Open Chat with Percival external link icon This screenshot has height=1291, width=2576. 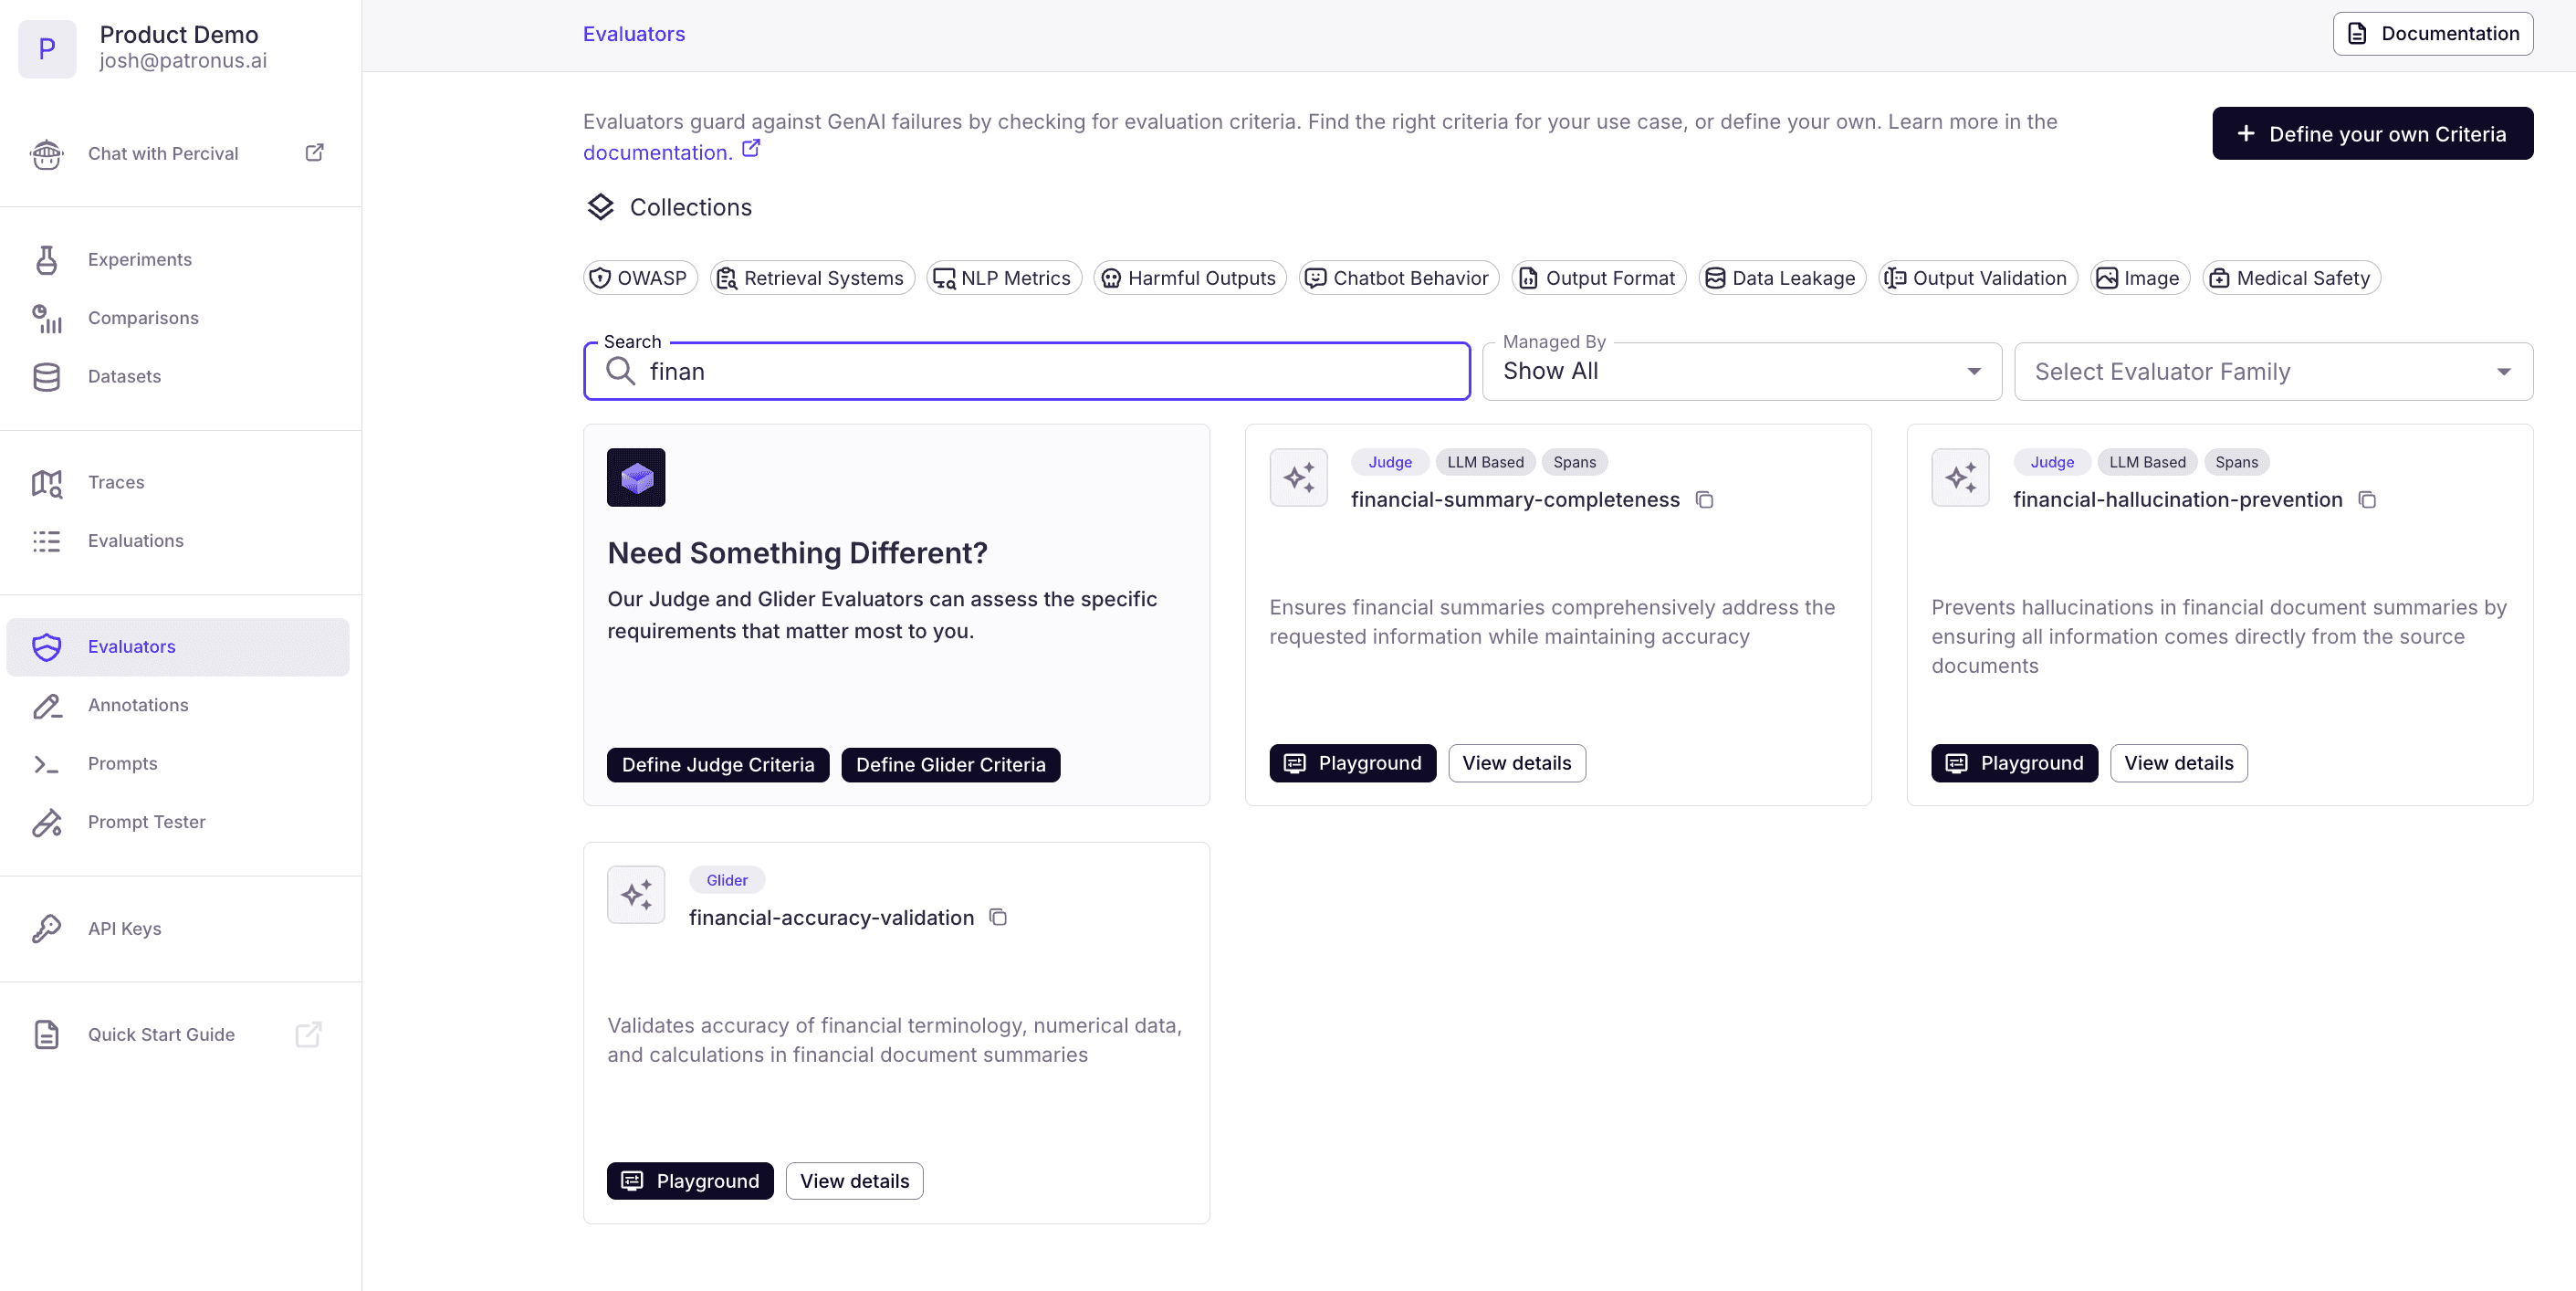click(x=314, y=152)
